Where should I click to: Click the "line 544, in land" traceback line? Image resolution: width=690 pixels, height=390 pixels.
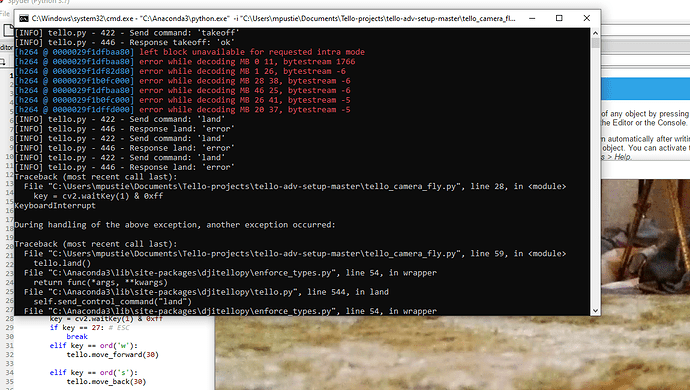pyautogui.click(x=206, y=292)
